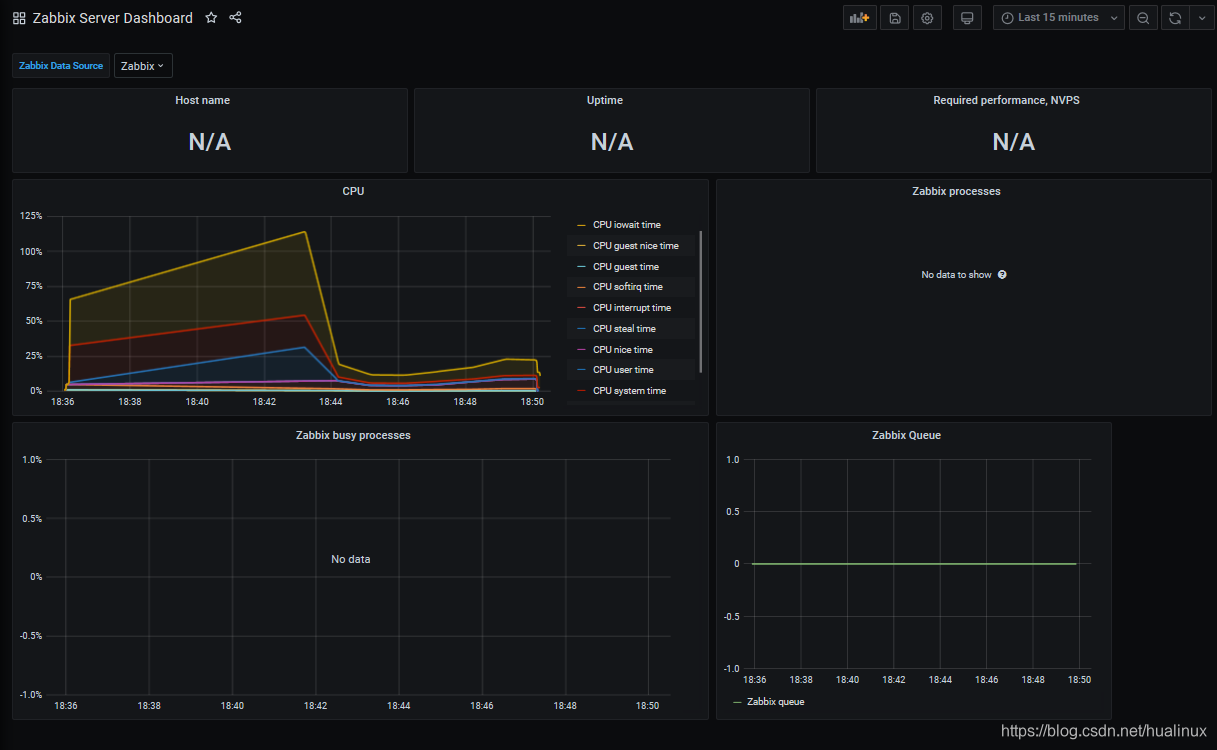Click the Host name N/A value
1217x750 pixels.
pos(210,142)
